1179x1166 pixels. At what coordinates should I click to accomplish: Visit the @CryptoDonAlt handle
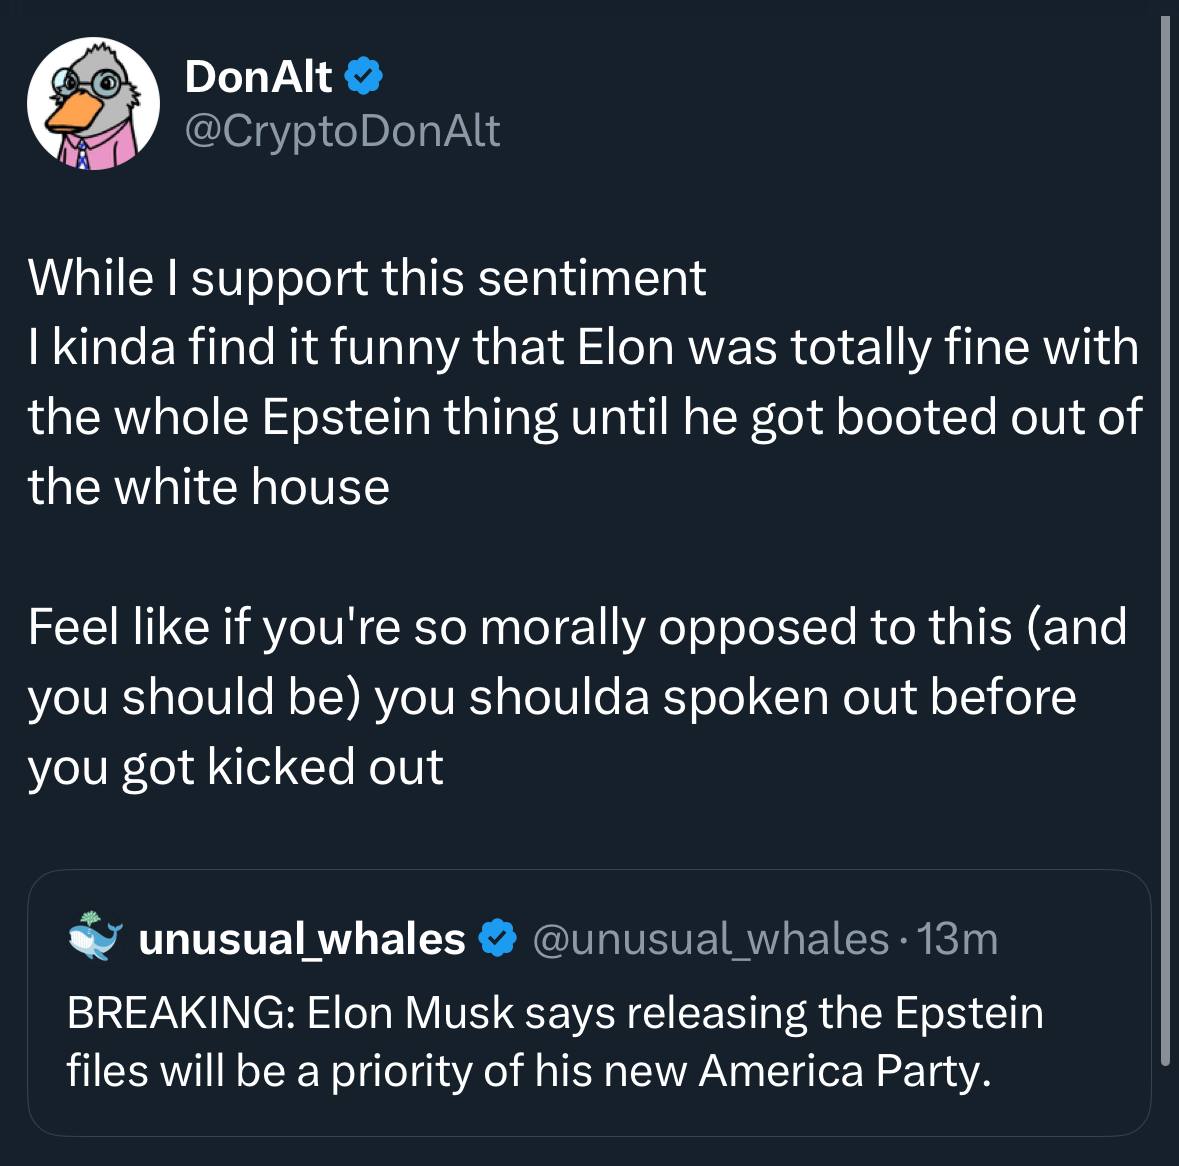tap(342, 131)
